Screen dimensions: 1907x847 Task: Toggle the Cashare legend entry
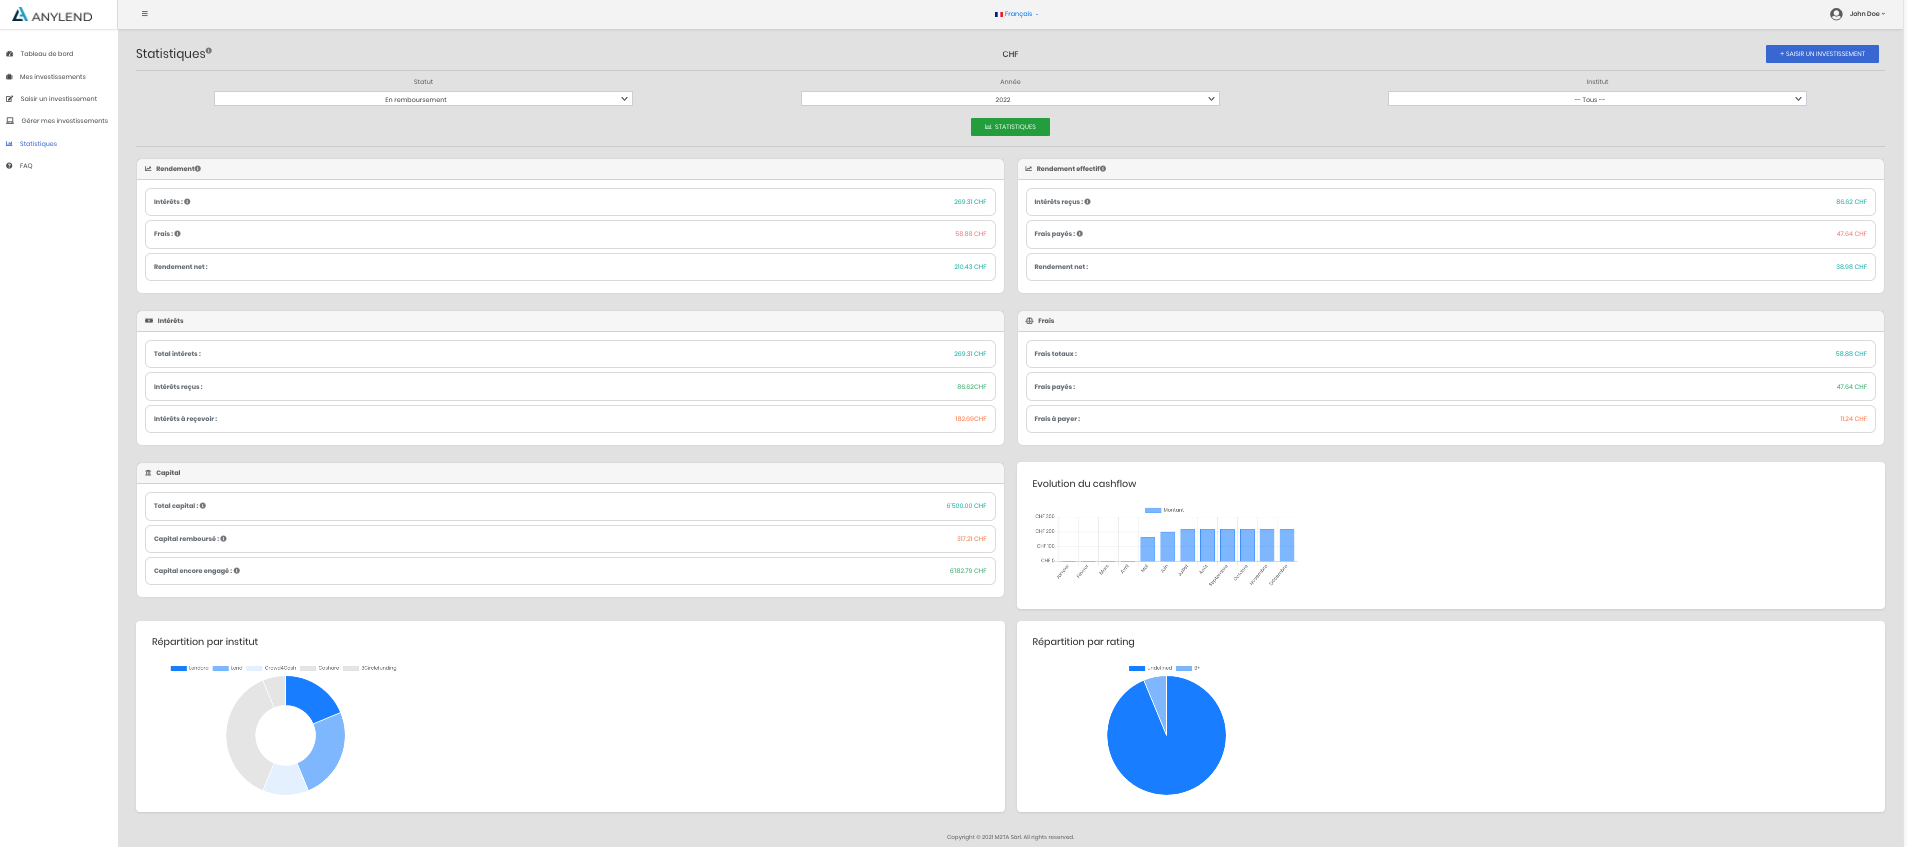320,668
